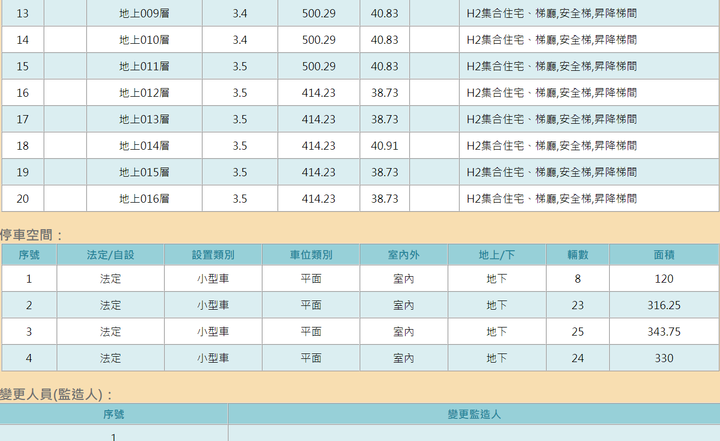
Task: Select row number 14 in floor table
Action: point(22,40)
